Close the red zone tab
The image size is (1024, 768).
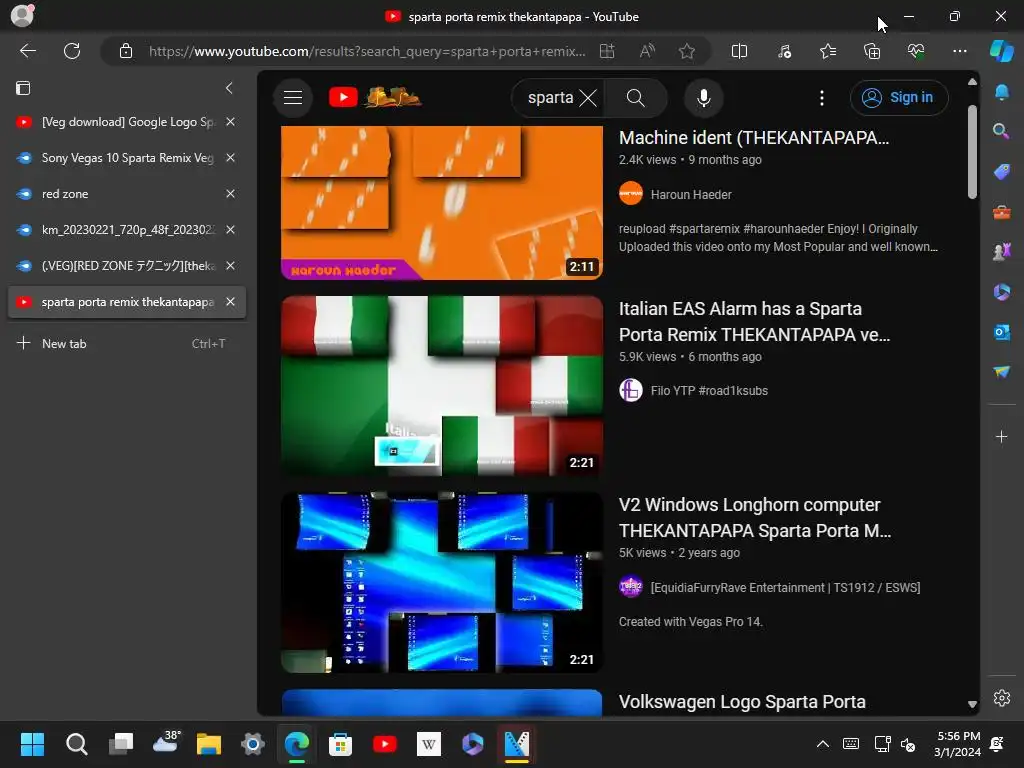pyautogui.click(x=230, y=194)
